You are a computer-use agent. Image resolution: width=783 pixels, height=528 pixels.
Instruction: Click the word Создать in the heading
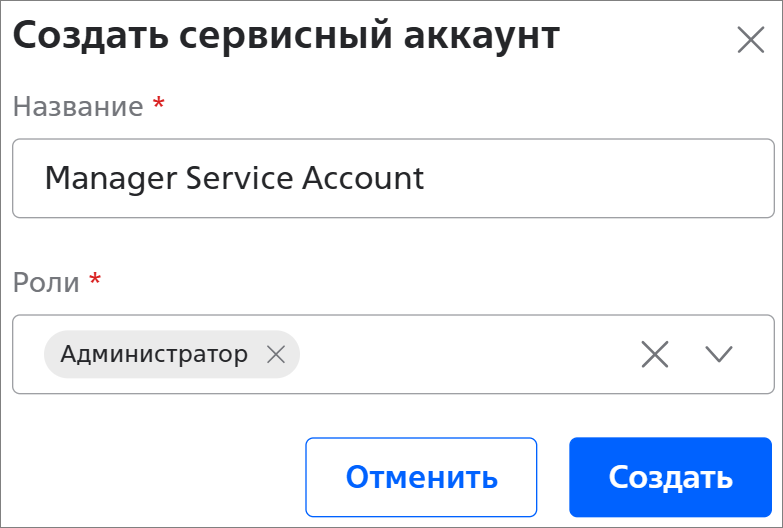(x=80, y=37)
